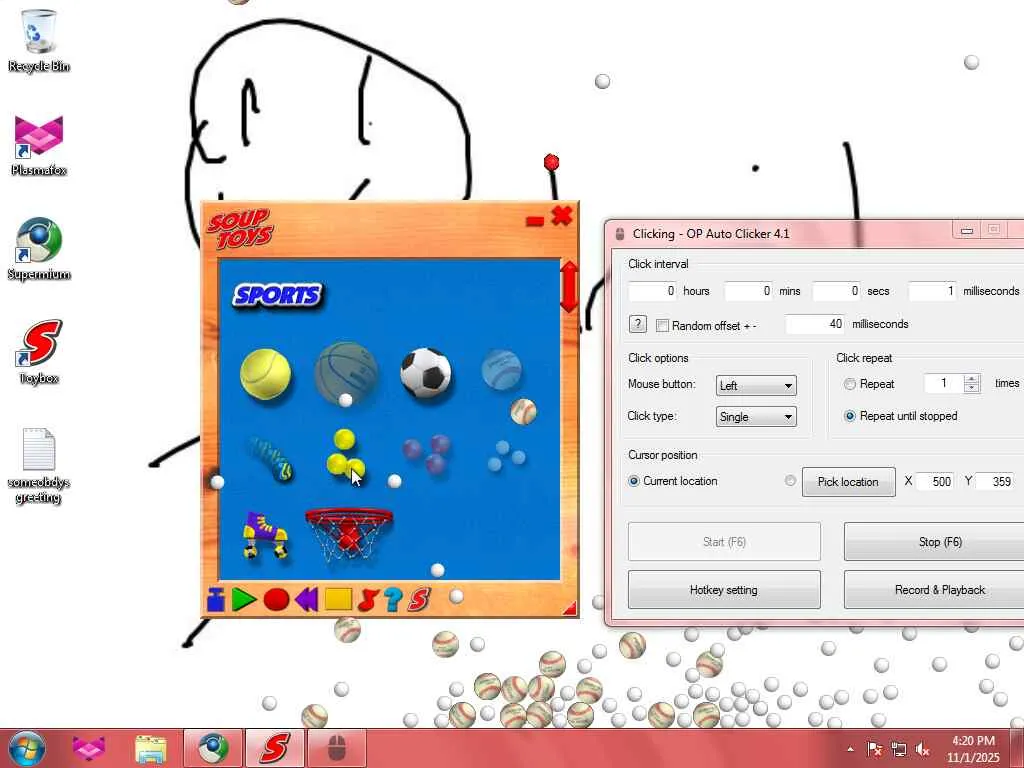Click the repeat times number field
1024x768 pixels.
pos(944,383)
